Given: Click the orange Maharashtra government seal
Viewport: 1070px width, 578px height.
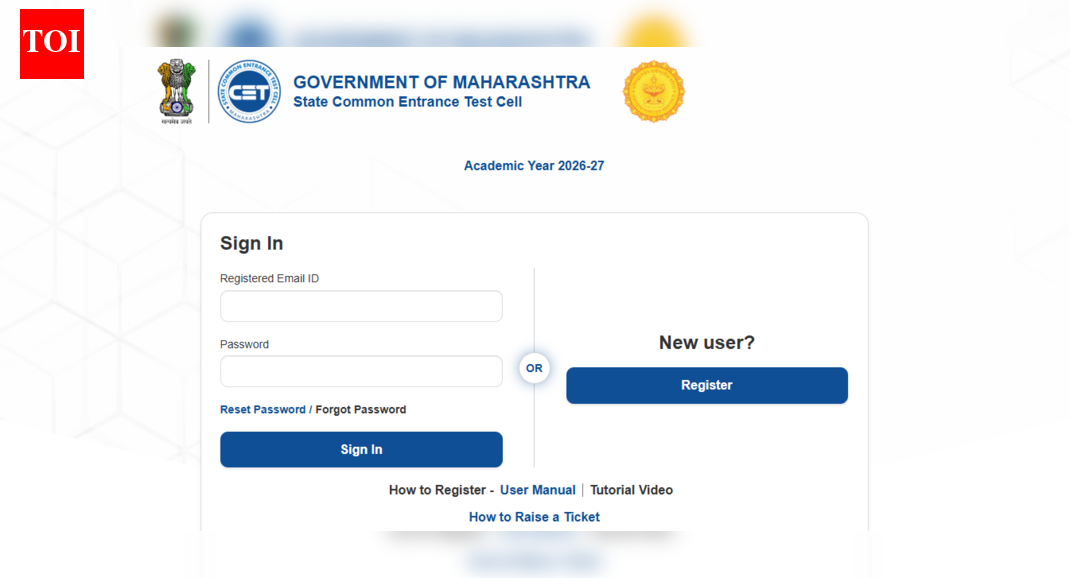Looking at the screenshot, I should pos(653,91).
